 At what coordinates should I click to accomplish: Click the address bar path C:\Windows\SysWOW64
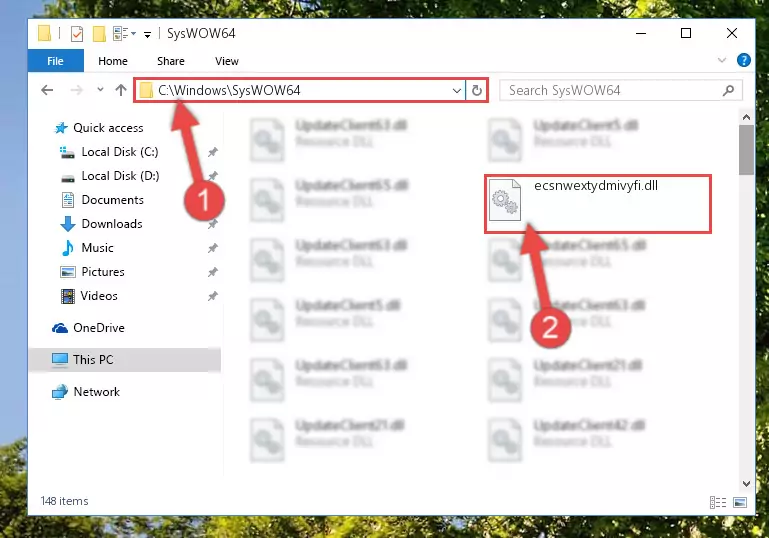[x=229, y=90]
